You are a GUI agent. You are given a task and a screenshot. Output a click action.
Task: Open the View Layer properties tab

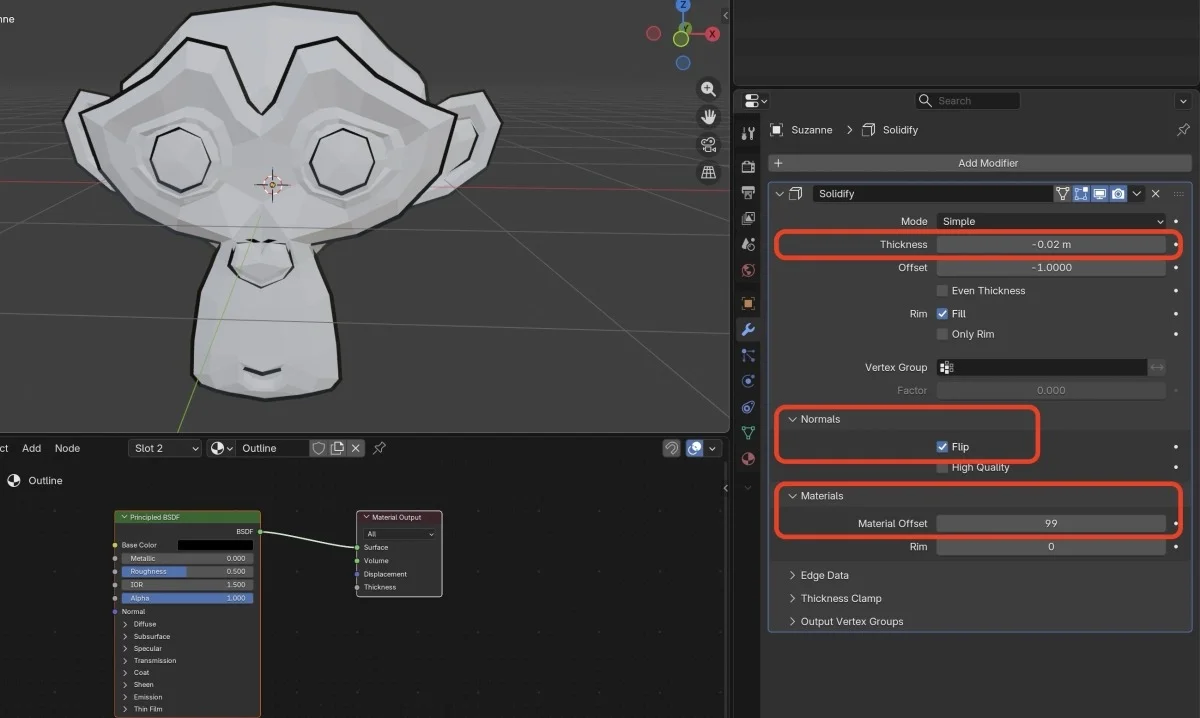tap(748, 218)
